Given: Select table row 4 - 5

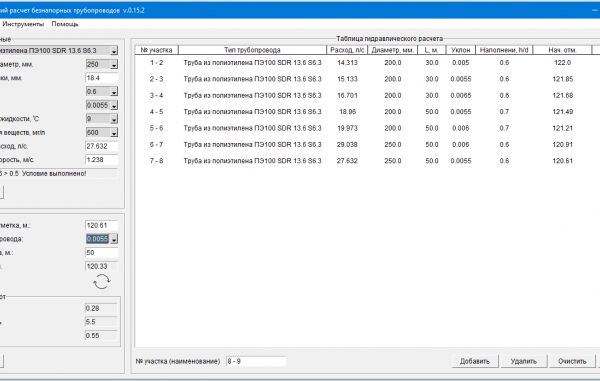Looking at the screenshot, I should [367, 112].
